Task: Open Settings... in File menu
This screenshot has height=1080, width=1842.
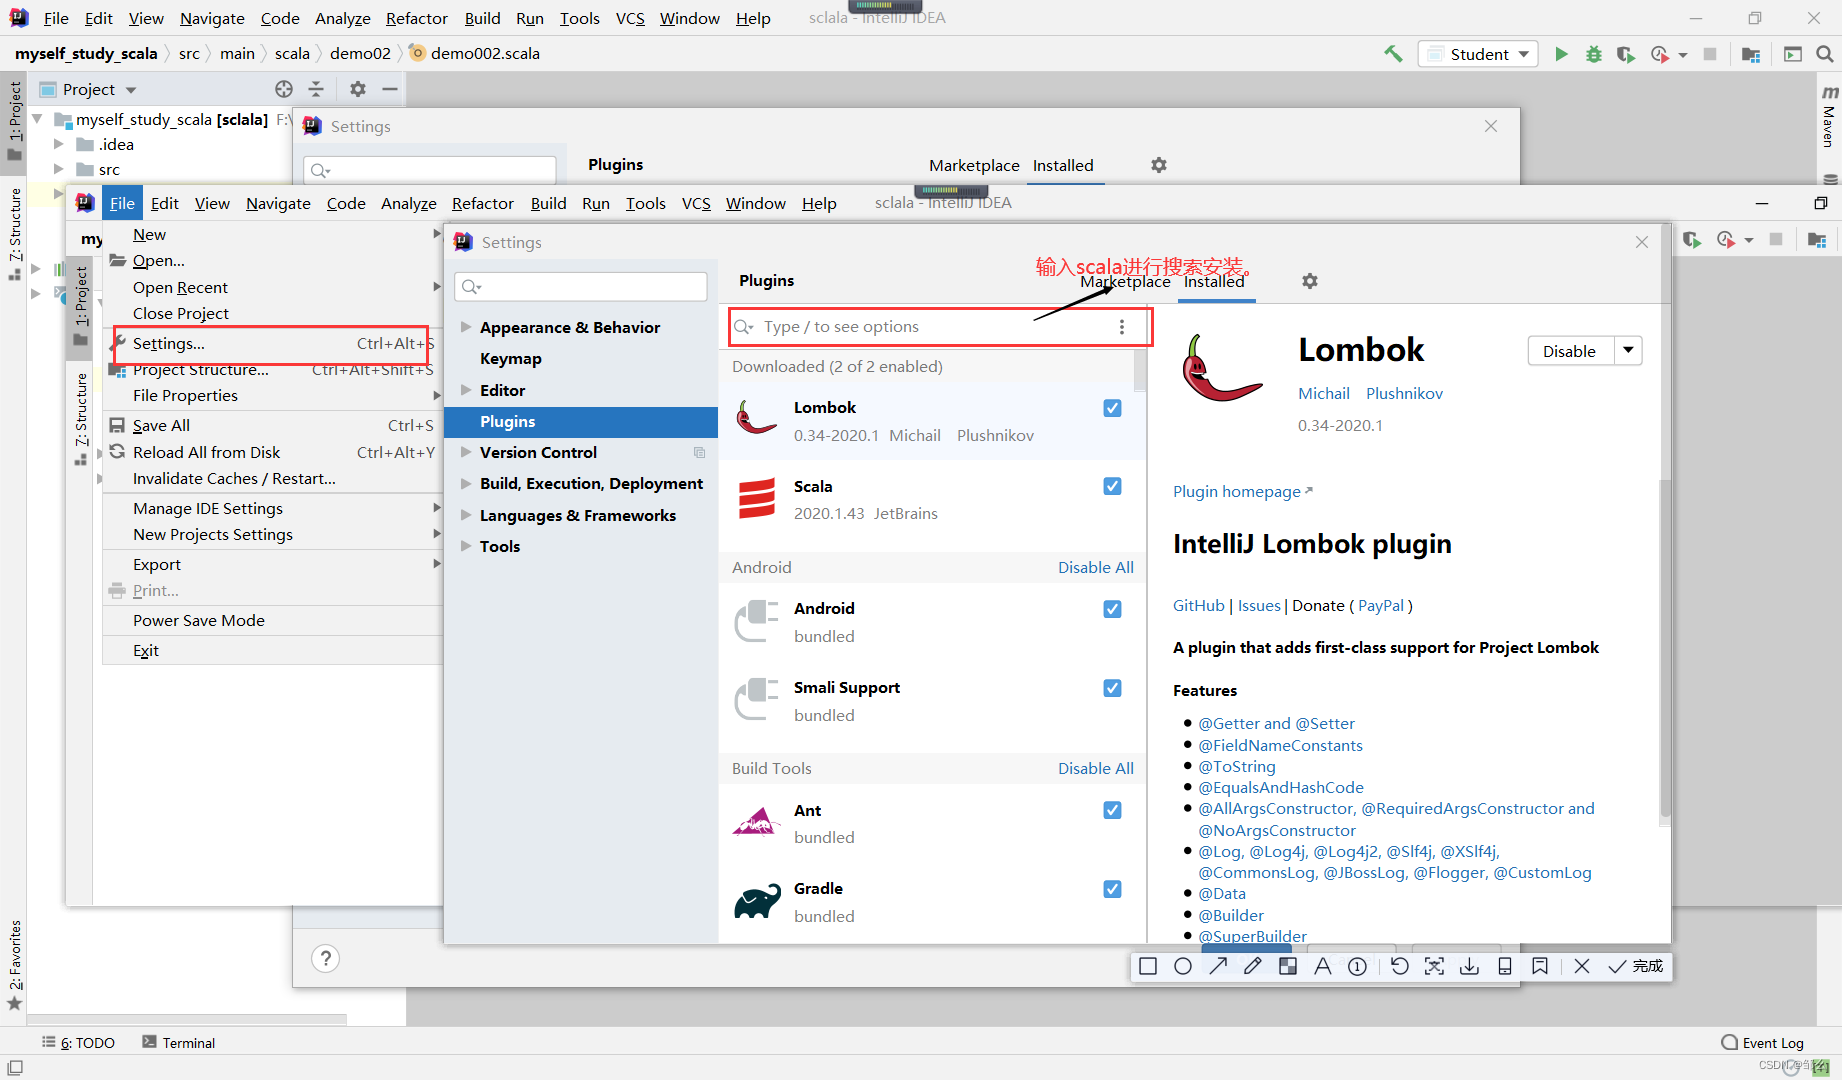Action: (x=272, y=343)
